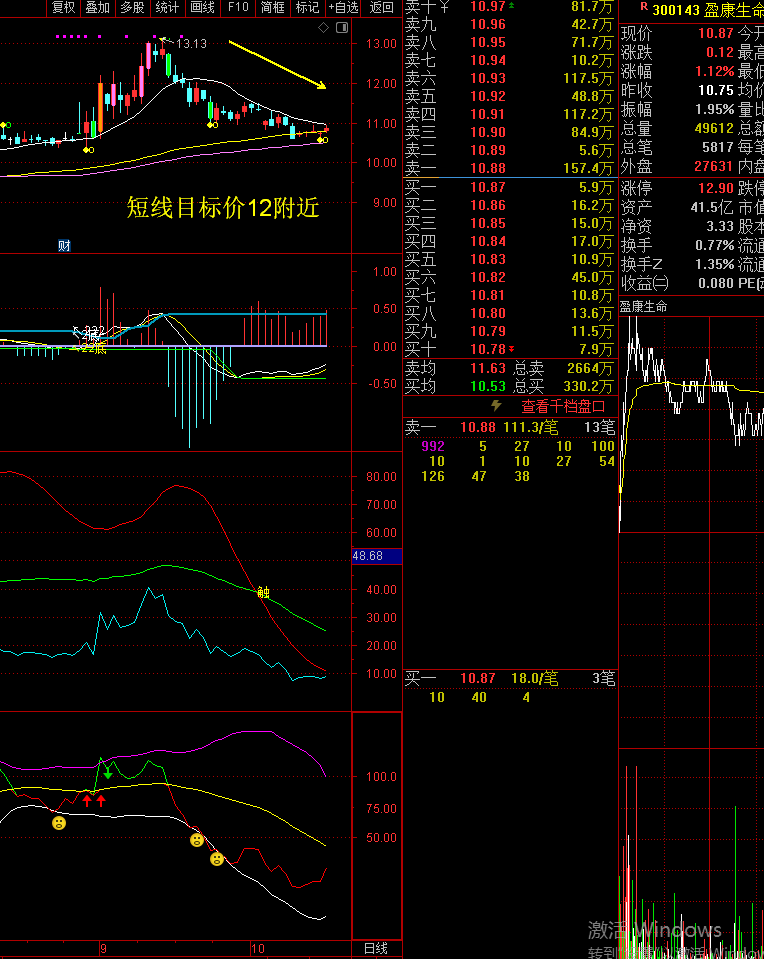The image size is (764, 959).
Task: Open the 统计 statistics menu
Action: (x=167, y=8)
